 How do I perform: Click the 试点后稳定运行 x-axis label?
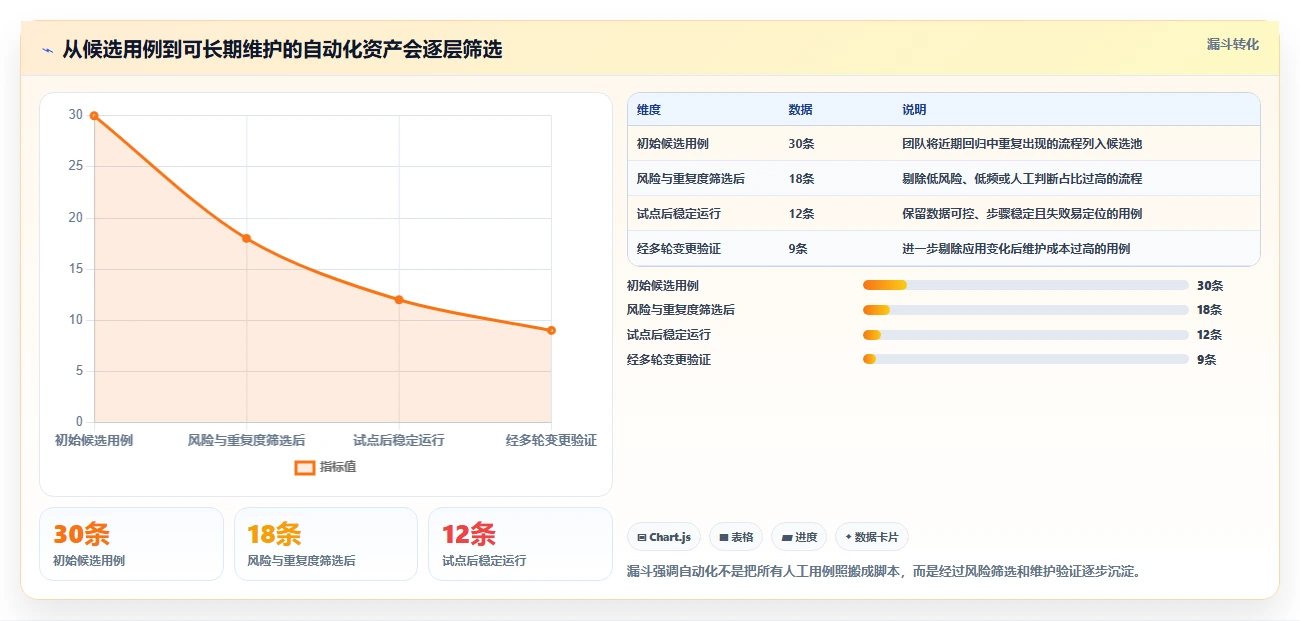(x=399, y=440)
